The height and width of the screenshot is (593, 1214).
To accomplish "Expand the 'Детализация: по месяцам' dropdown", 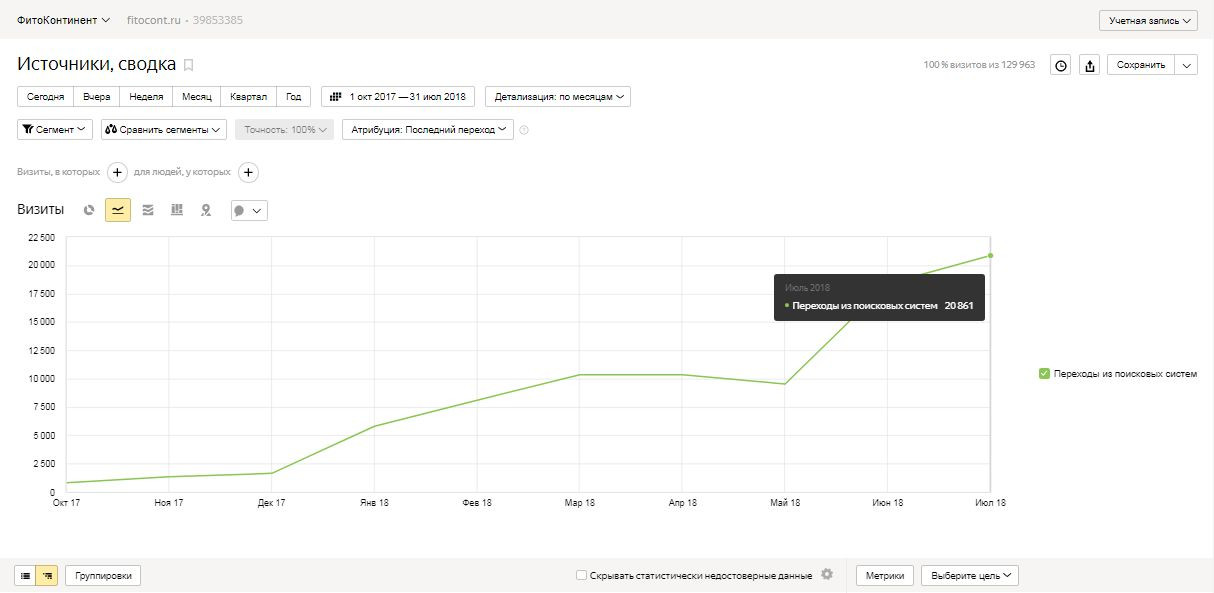I will pyautogui.click(x=558, y=97).
